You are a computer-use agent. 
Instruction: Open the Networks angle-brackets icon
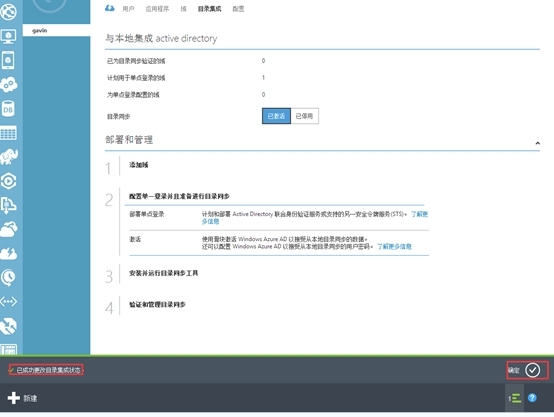[9, 301]
